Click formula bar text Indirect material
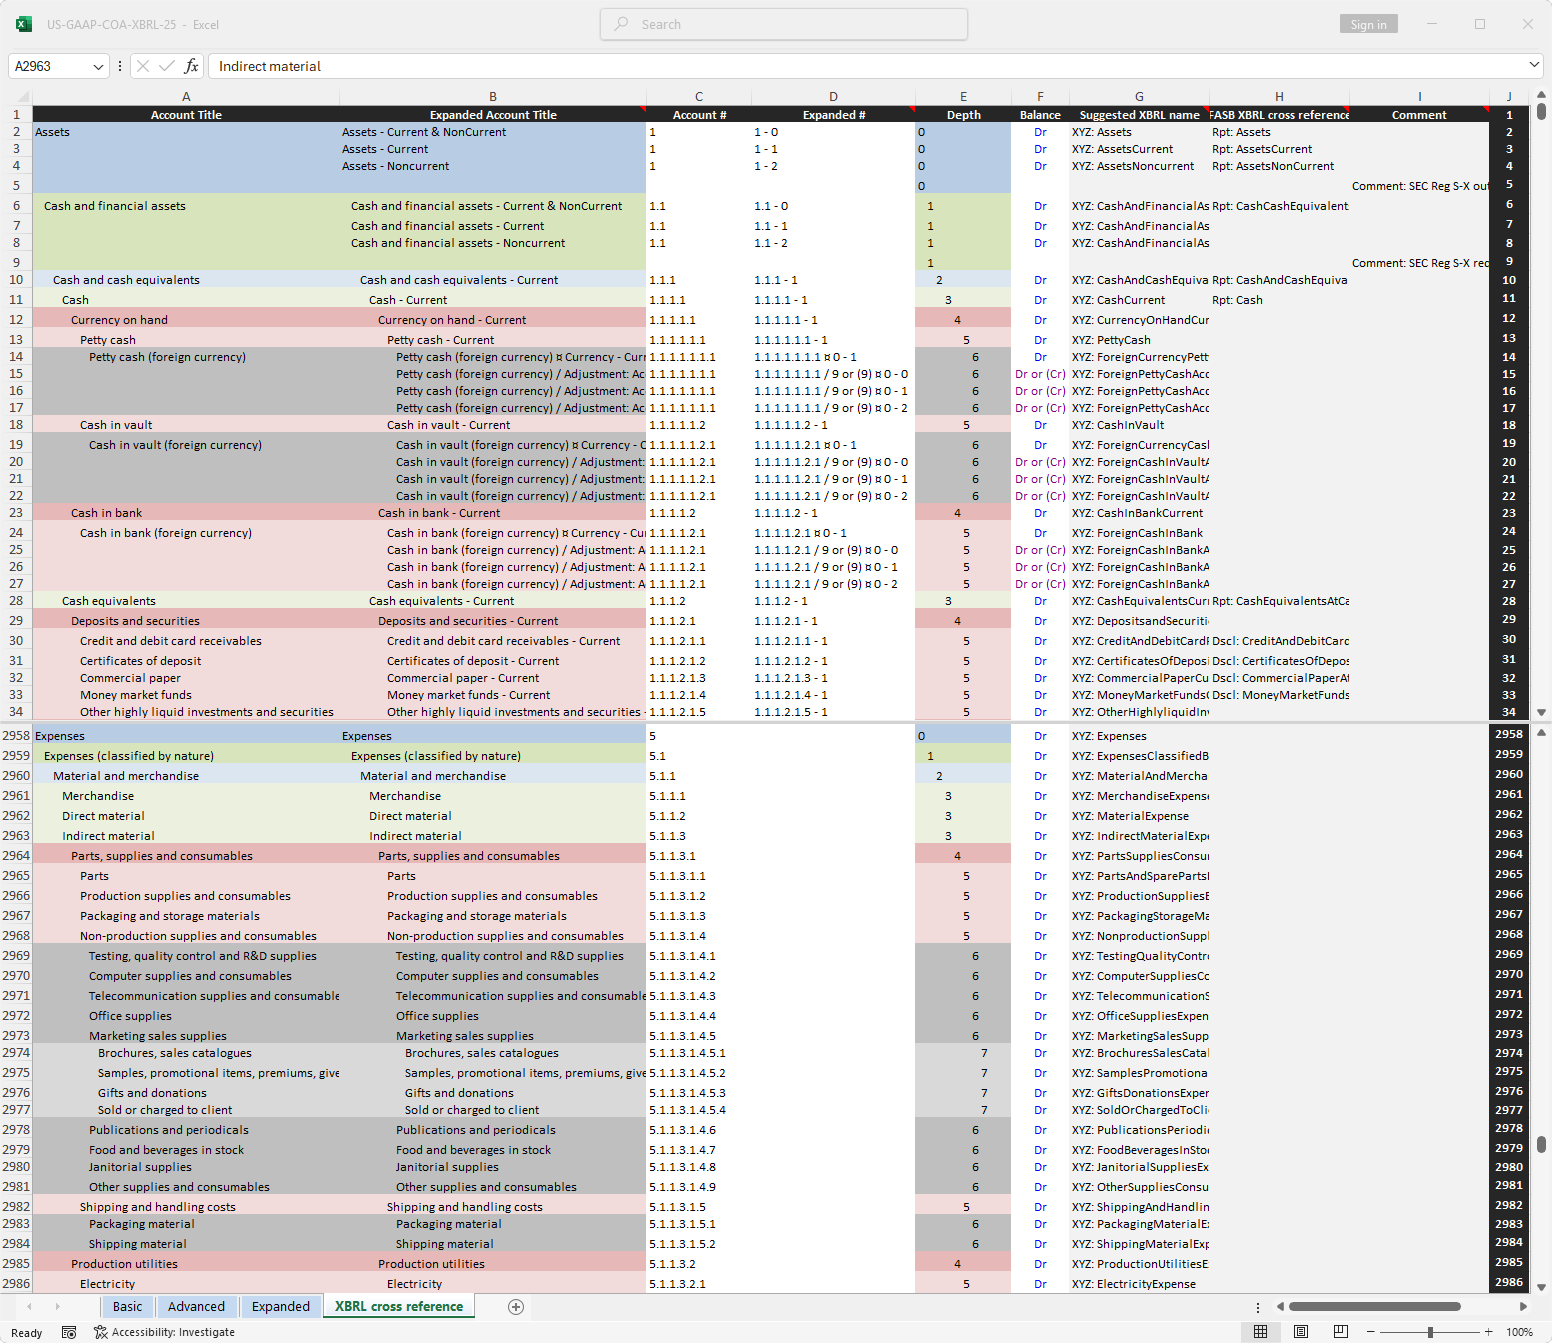 [x=270, y=66]
